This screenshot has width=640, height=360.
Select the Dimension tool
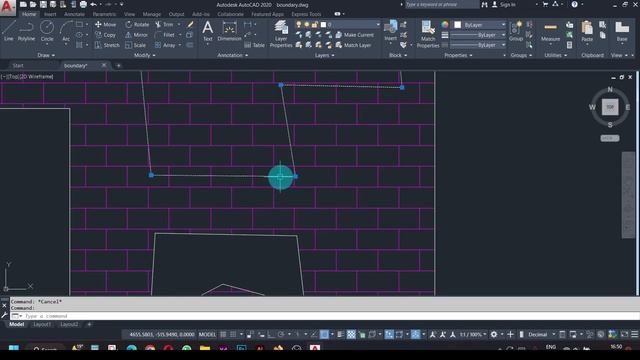[229, 31]
